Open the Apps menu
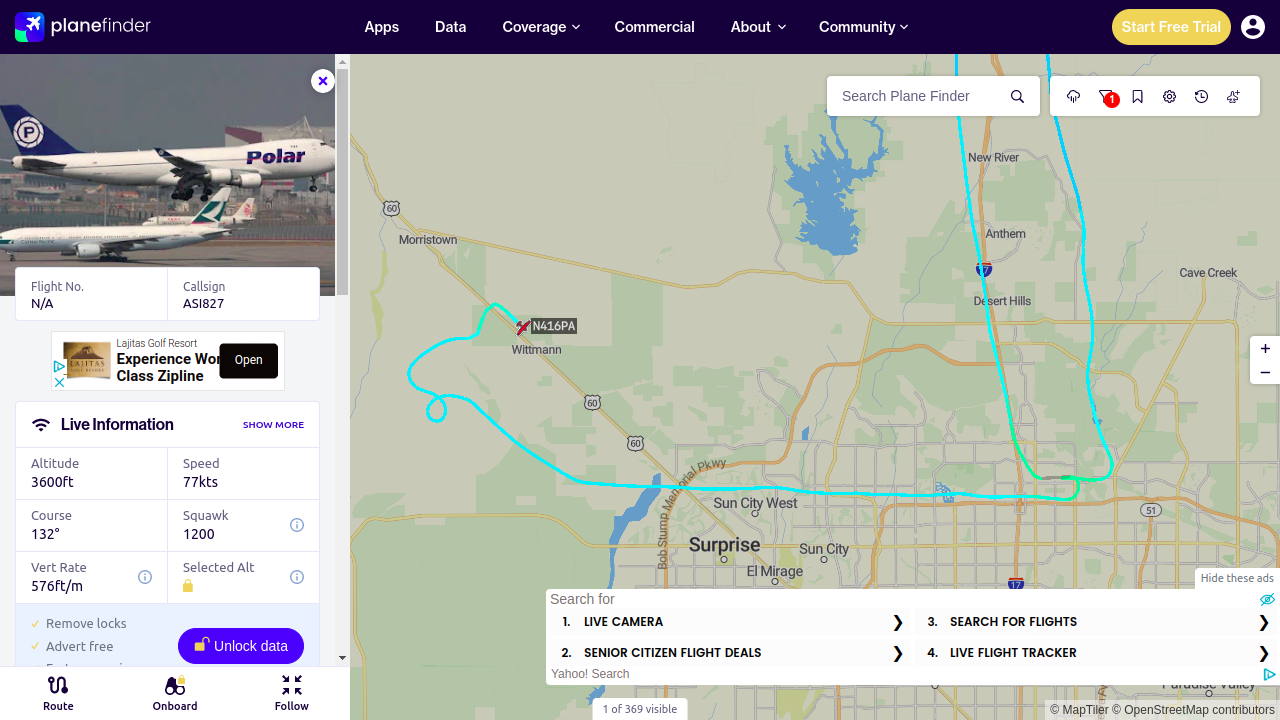The image size is (1280, 720). tap(382, 27)
